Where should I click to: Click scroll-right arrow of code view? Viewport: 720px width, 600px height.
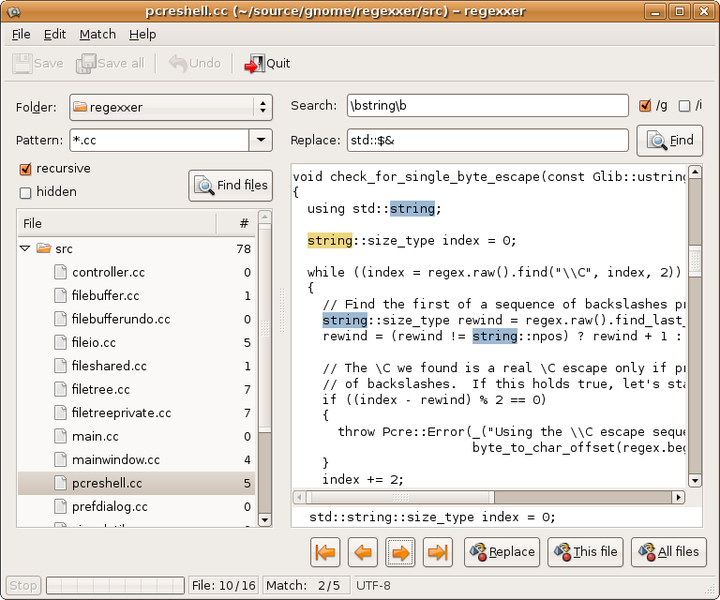pos(678,497)
